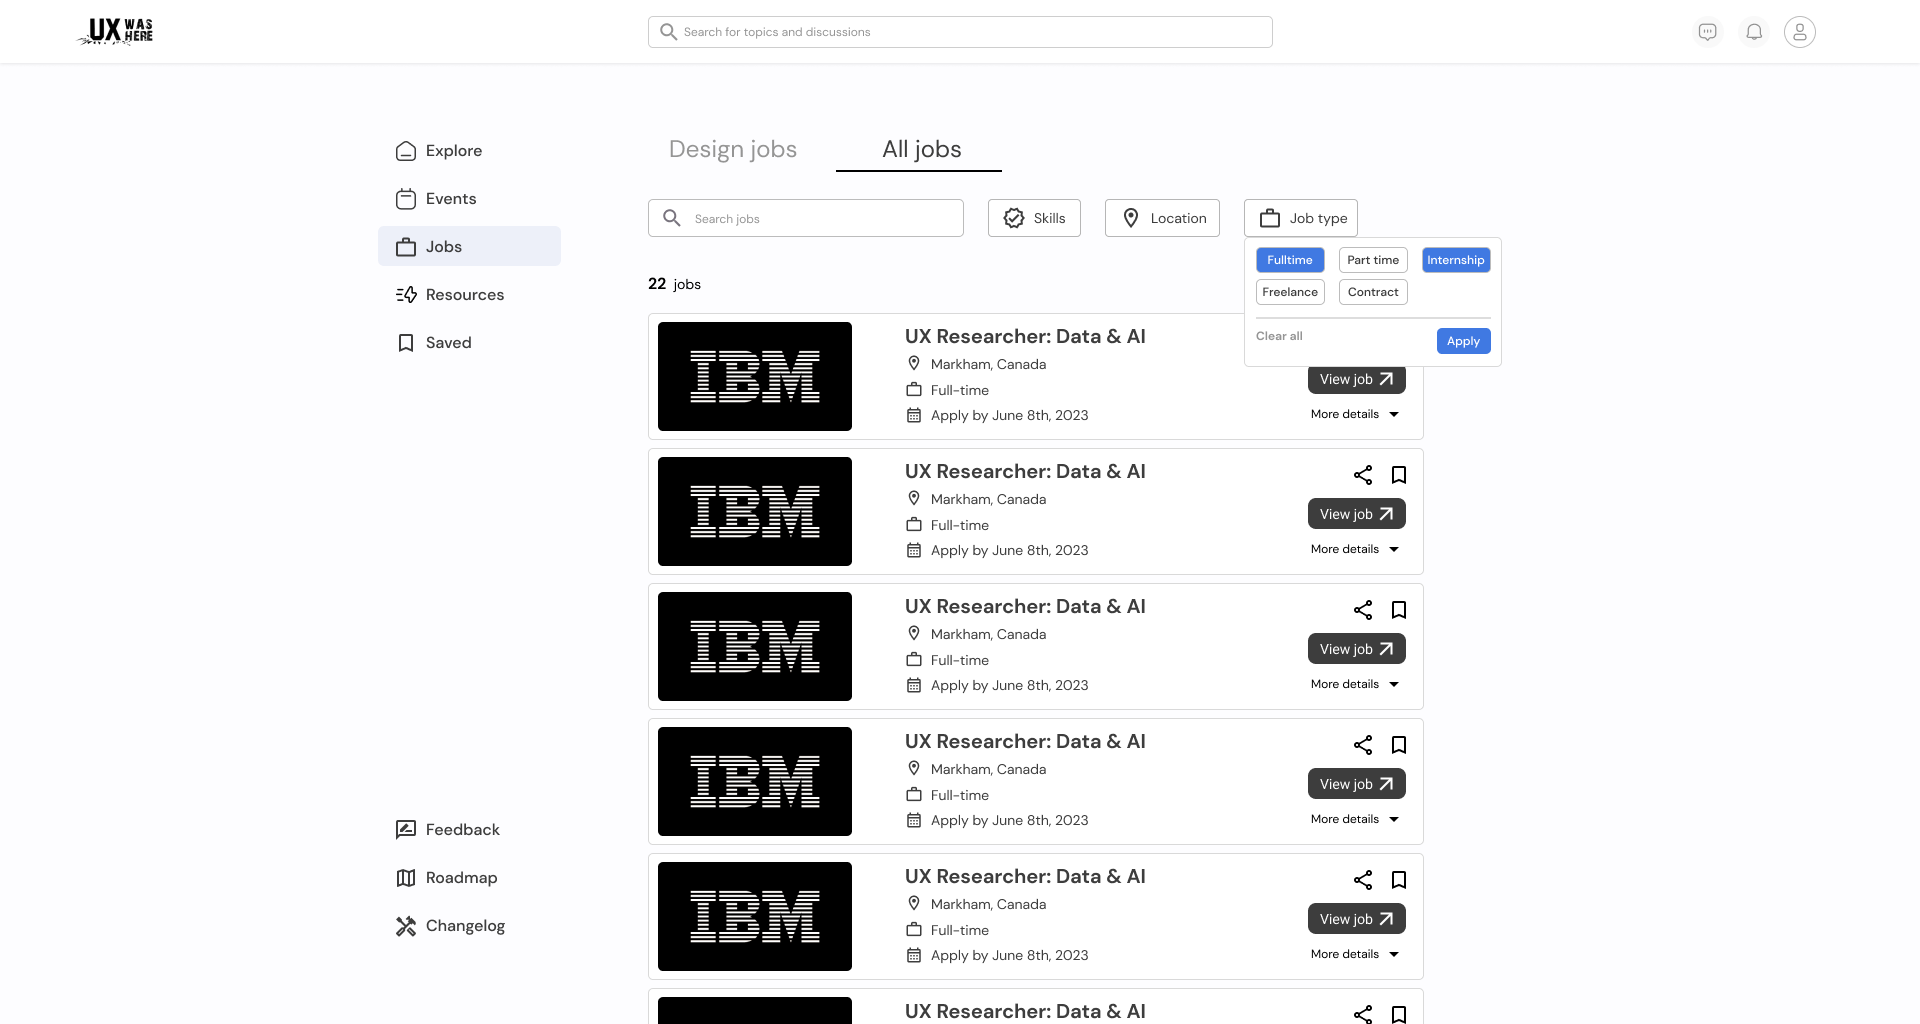Open the notifications bell icon
The width and height of the screenshot is (1920, 1024).
1754,32
